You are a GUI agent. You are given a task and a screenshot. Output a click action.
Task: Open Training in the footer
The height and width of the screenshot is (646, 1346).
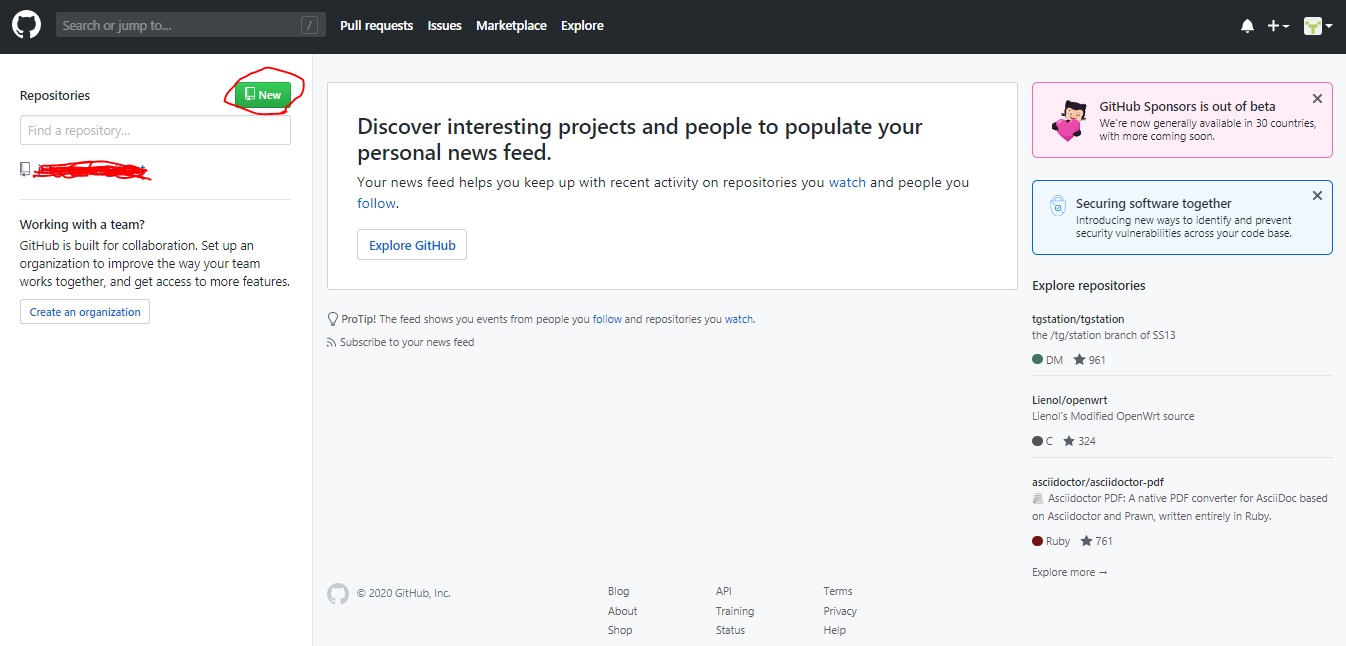735,611
